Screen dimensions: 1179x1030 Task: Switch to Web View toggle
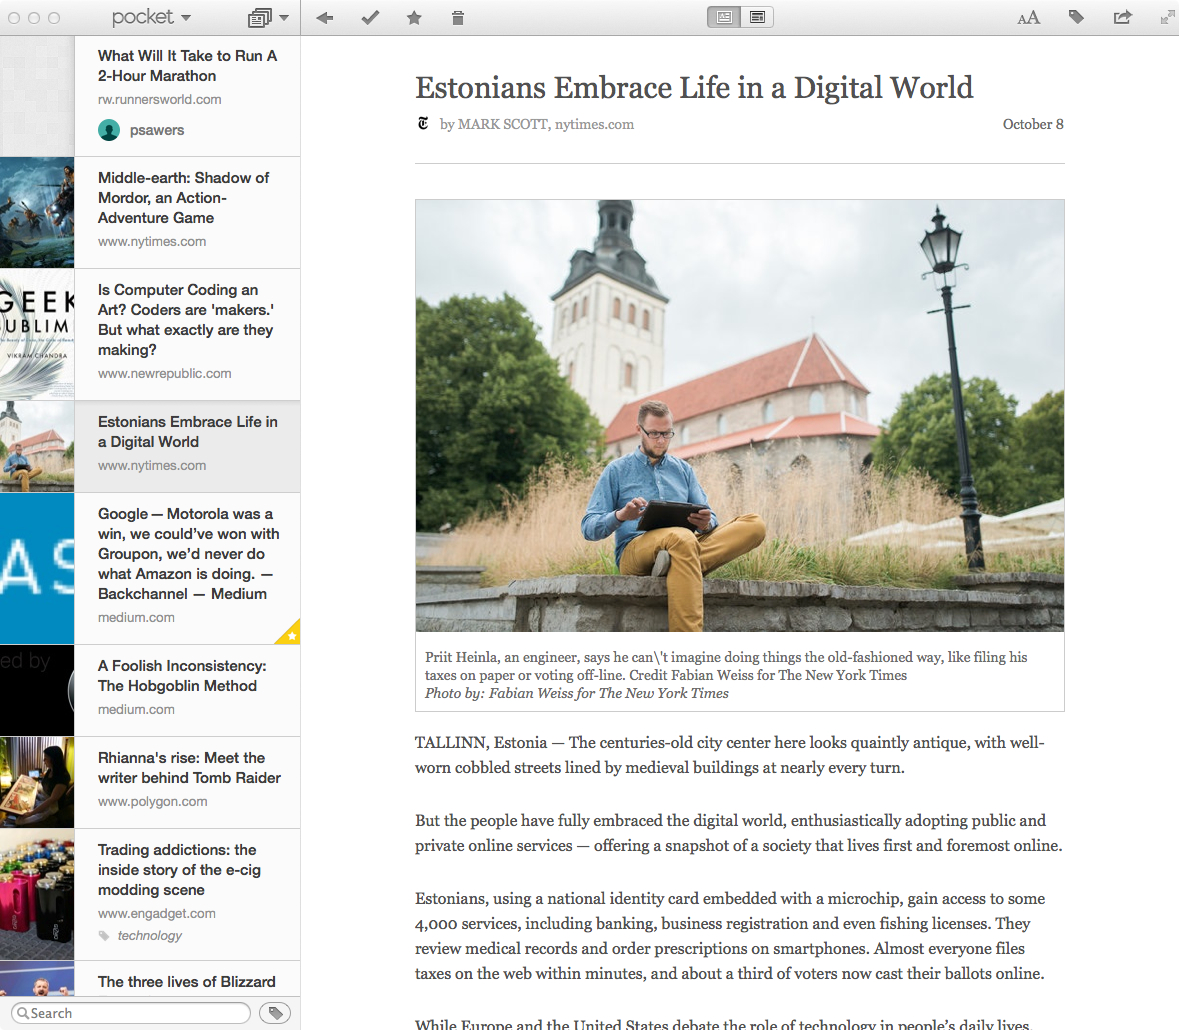(757, 17)
